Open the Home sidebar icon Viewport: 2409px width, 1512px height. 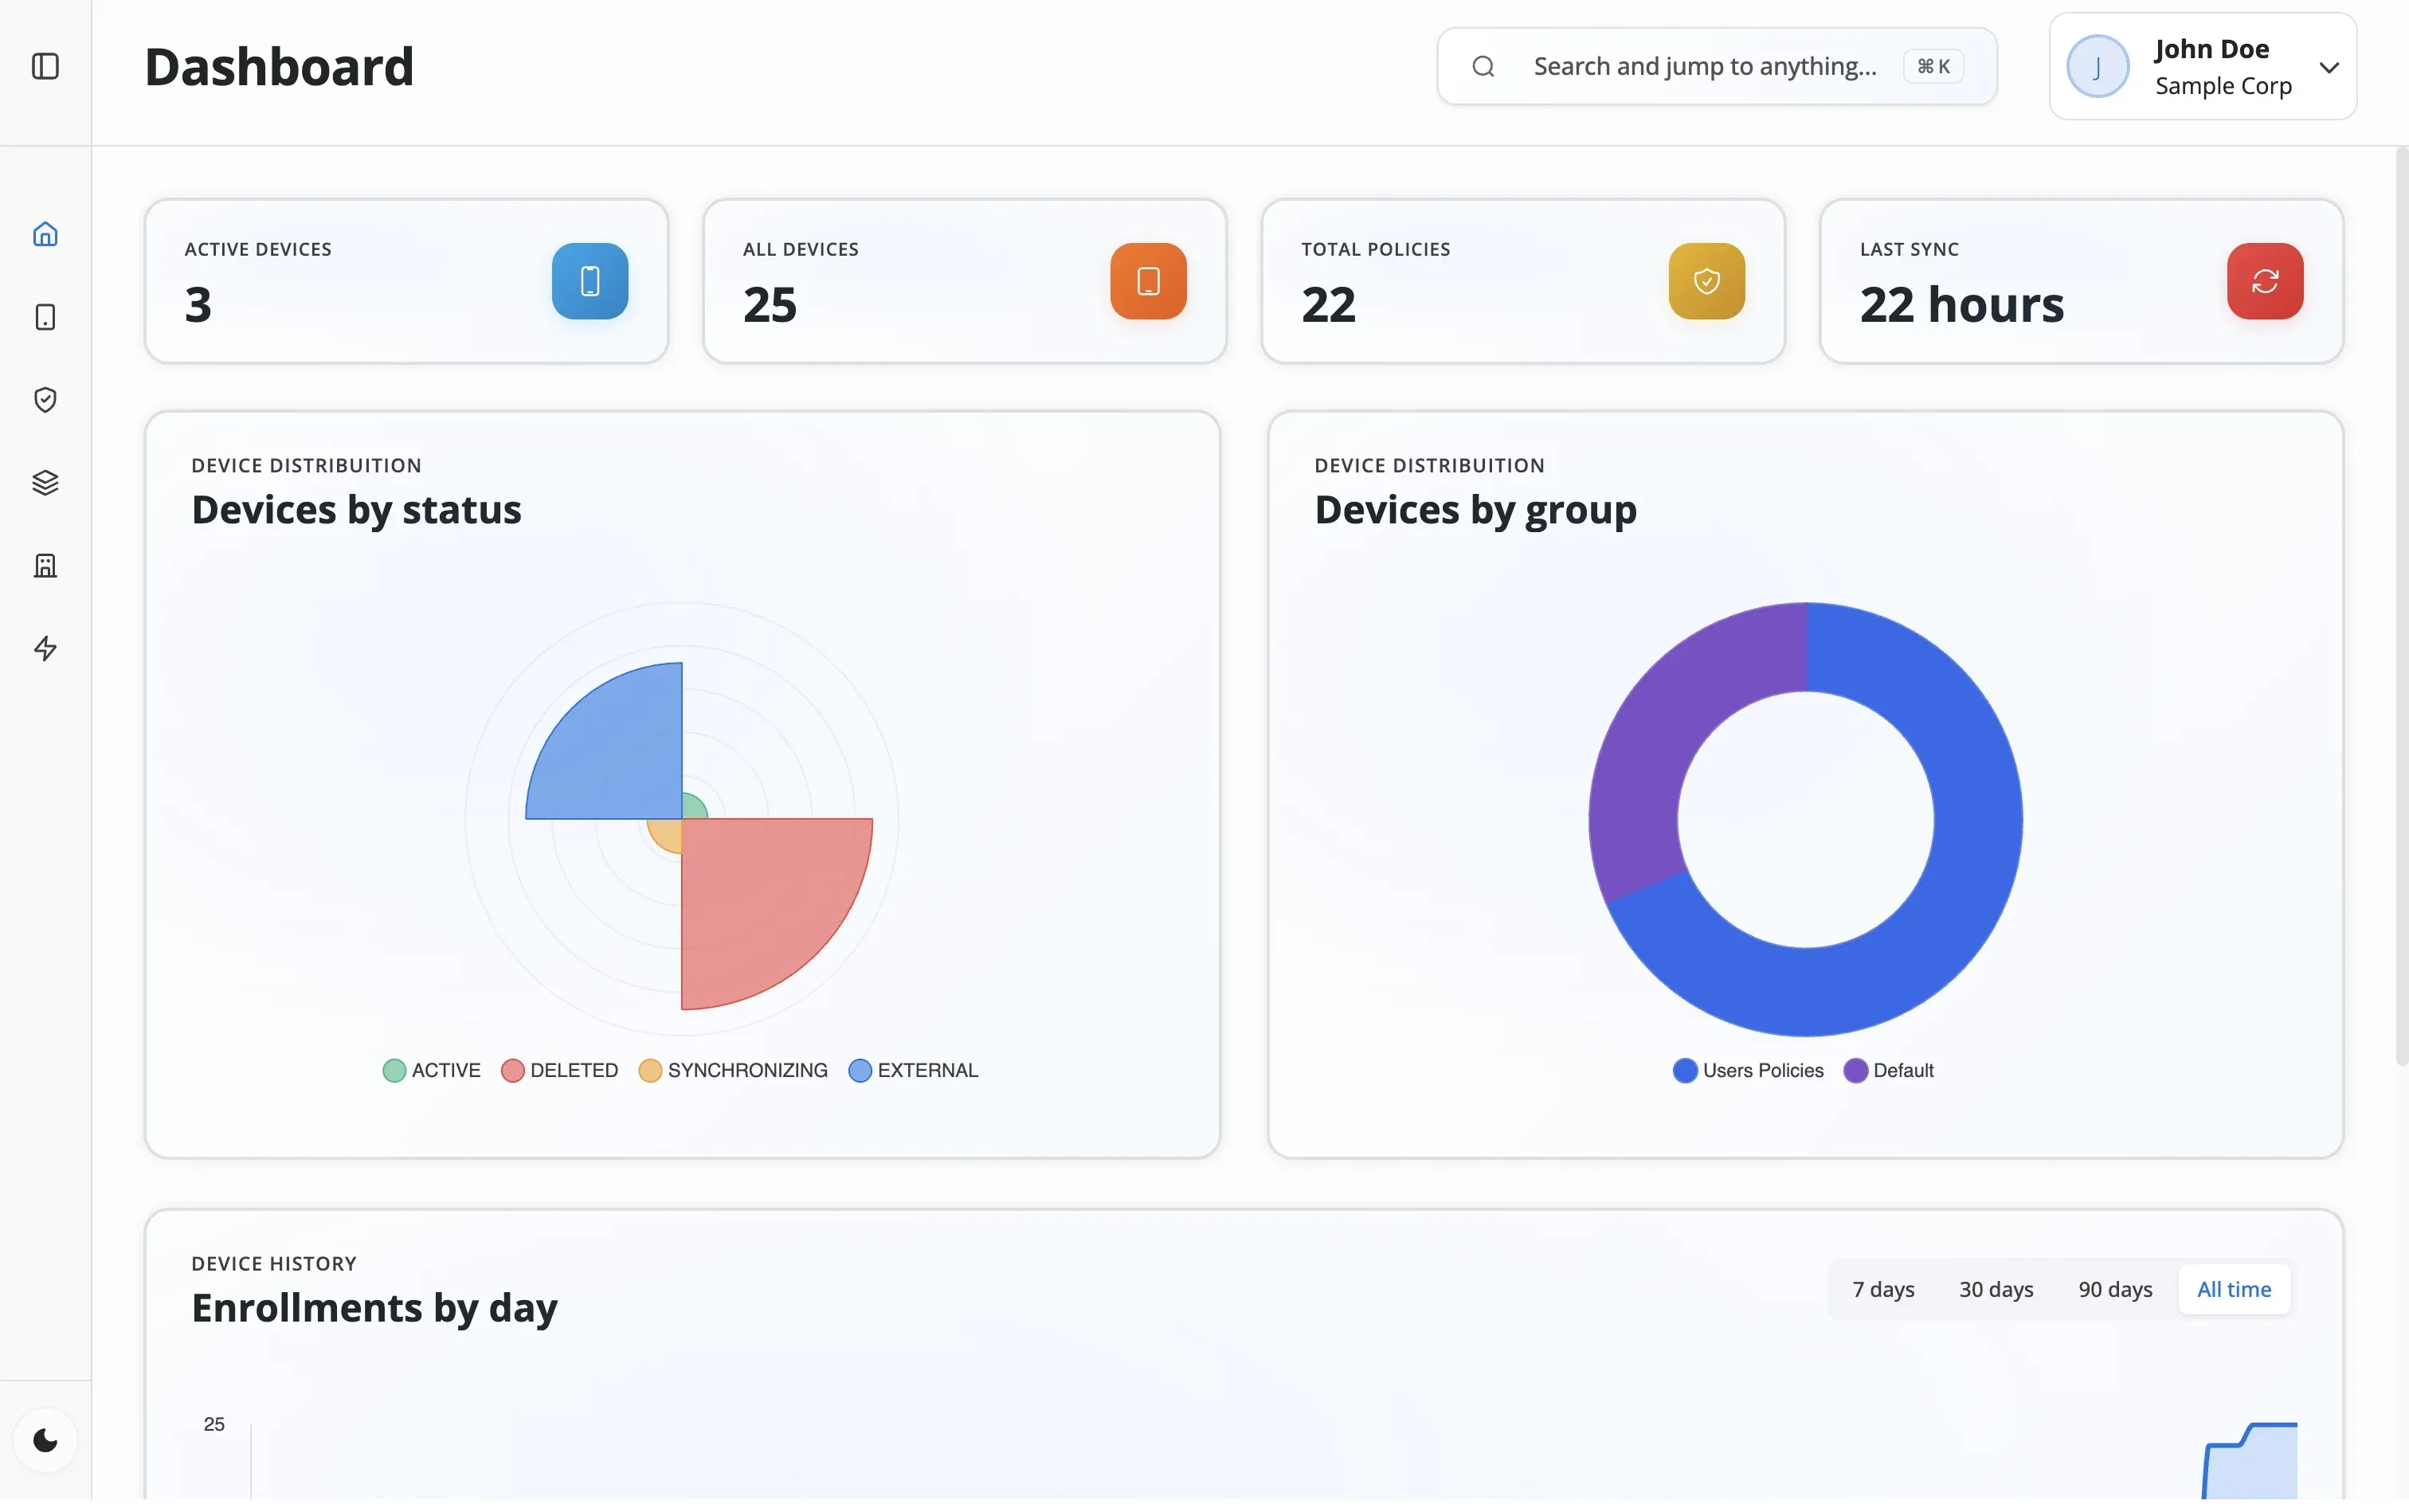click(x=45, y=234)
